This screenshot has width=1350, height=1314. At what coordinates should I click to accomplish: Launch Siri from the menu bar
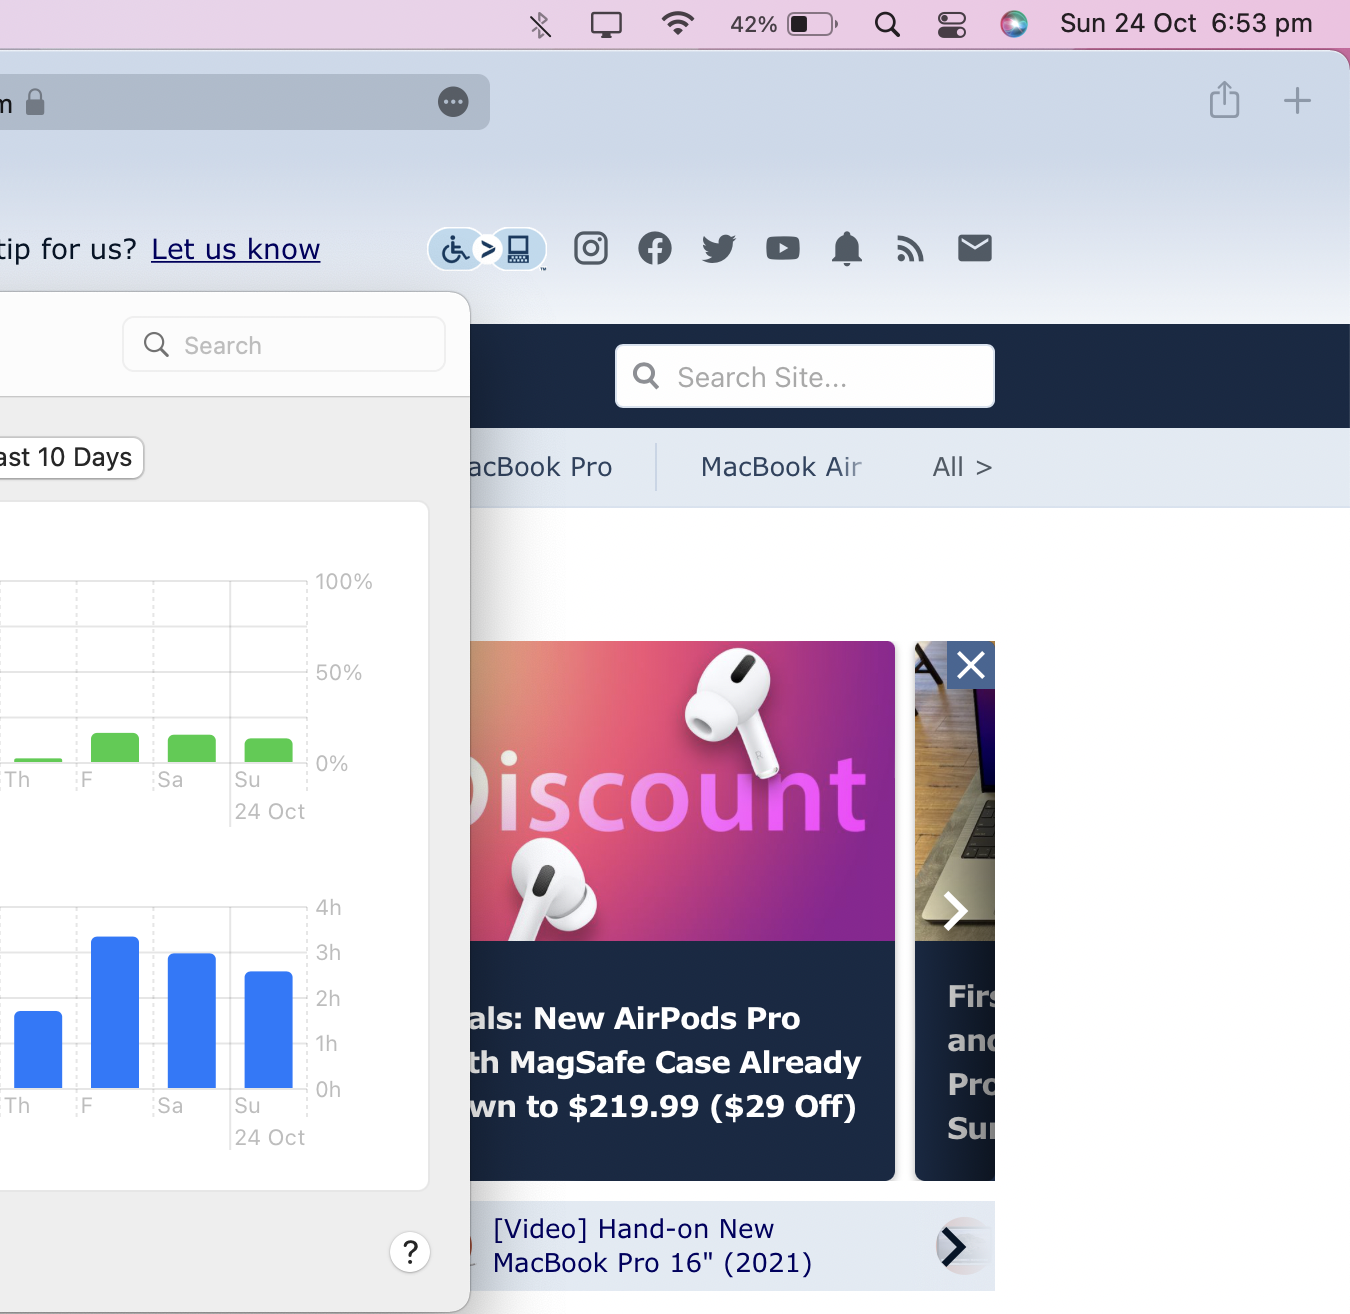(x=1014, y=24)
